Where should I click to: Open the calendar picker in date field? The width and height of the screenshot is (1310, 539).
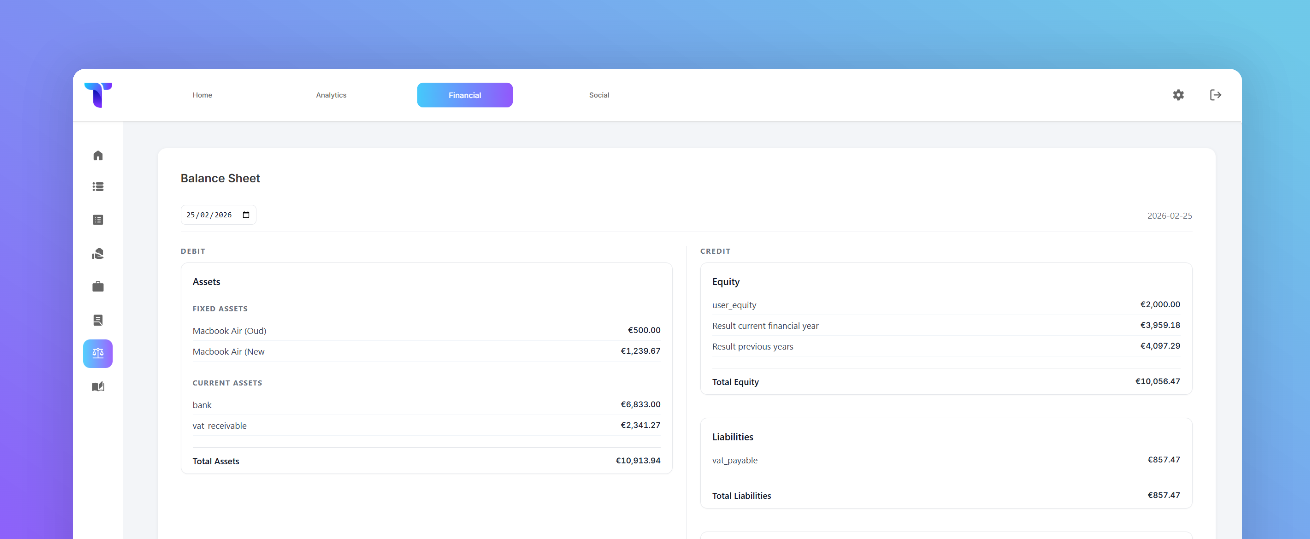[x=246, y=215]
